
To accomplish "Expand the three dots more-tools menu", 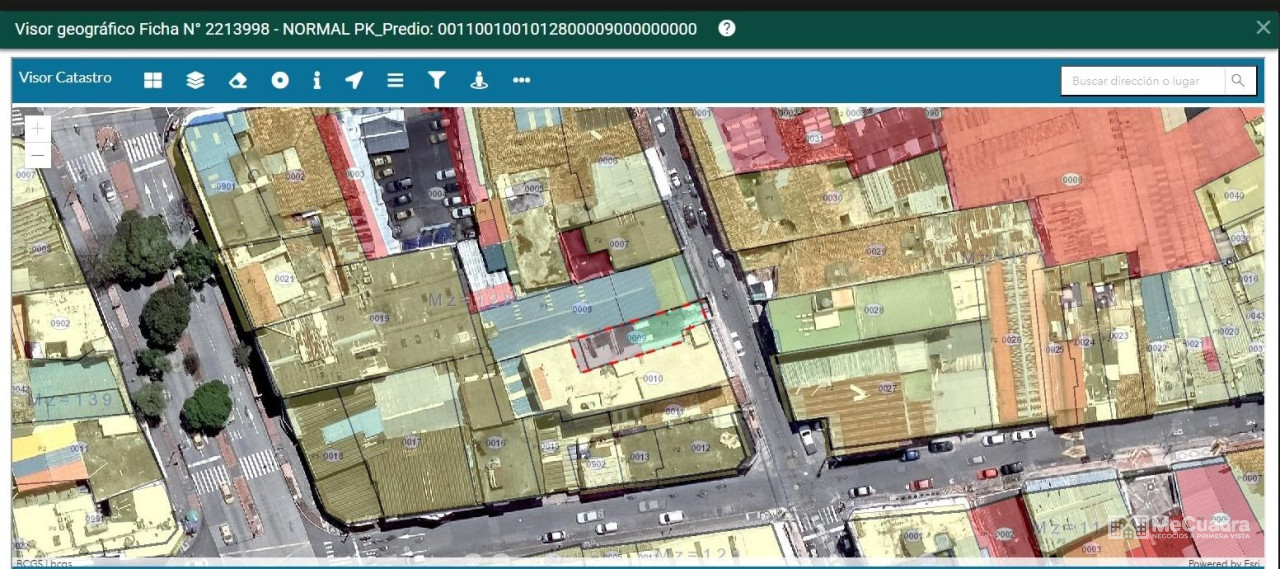I will pos(521,80).
